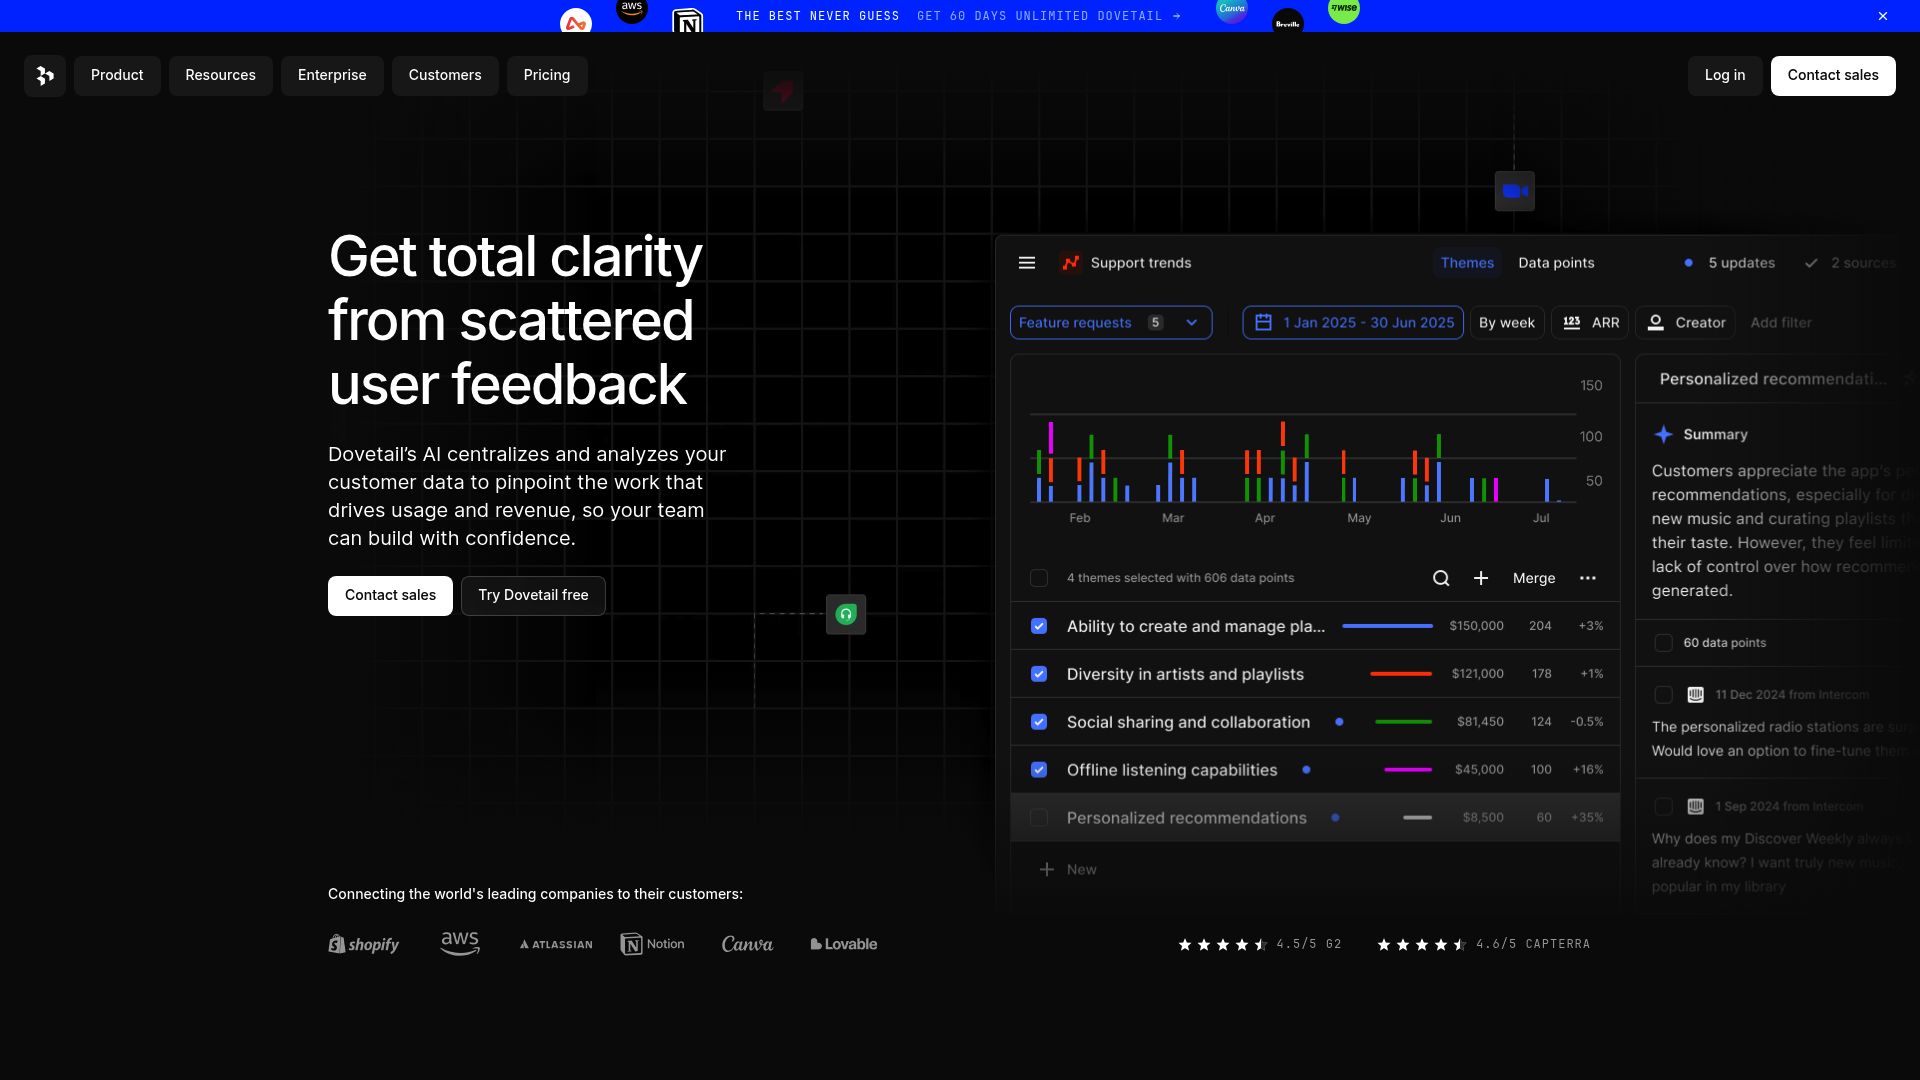Dismiss the top promo banner
This screenshot has height=1080, width=1920.
(x=1882, y=16)
